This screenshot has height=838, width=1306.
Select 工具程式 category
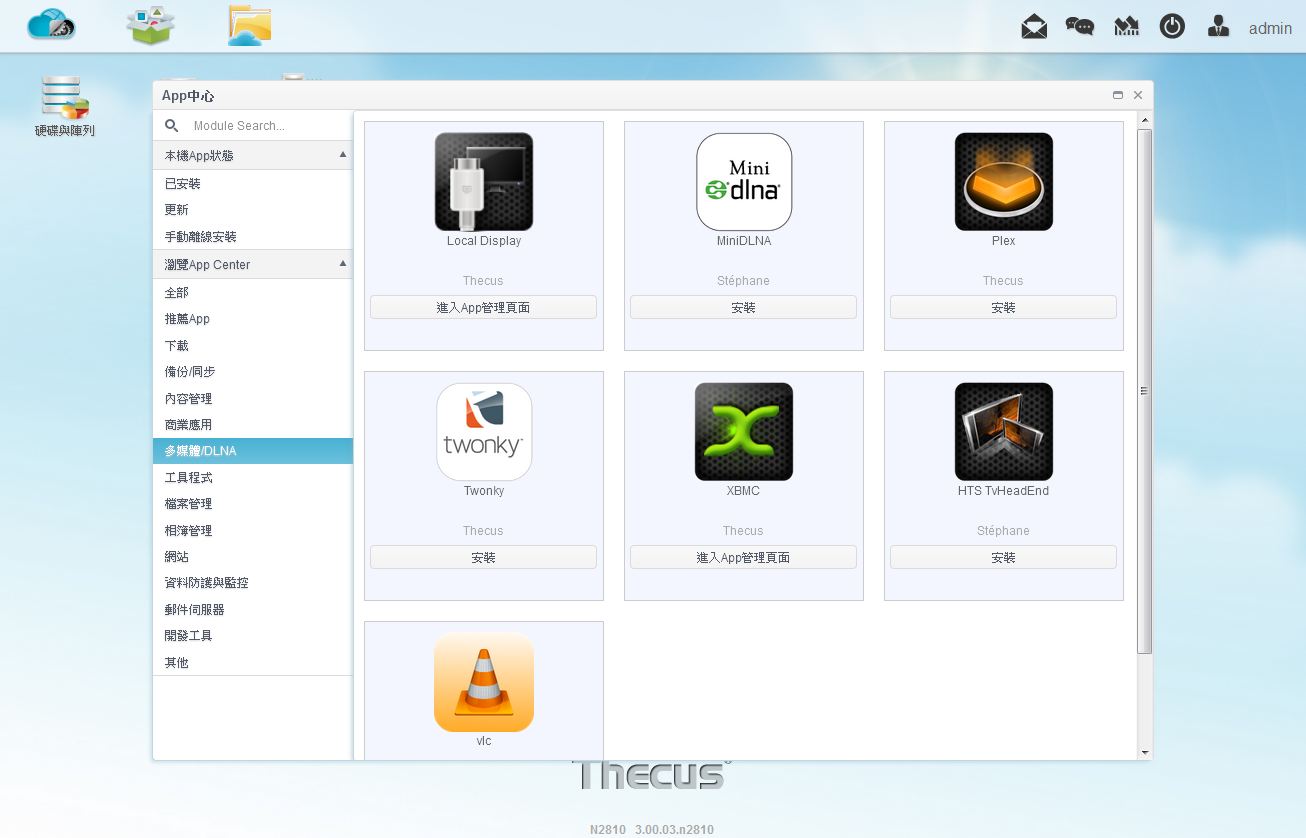(x=253, y=478)
